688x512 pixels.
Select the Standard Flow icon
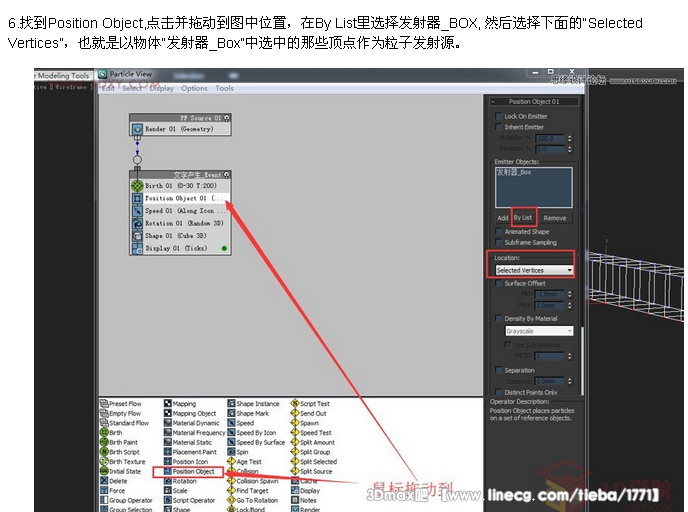[x=104, y=422]
